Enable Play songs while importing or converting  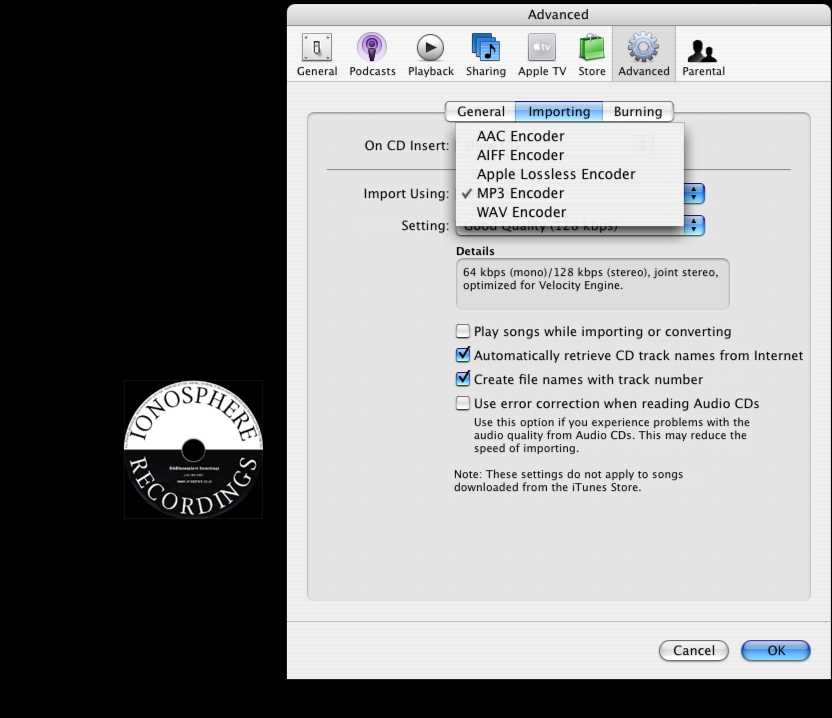coord(463,331)
